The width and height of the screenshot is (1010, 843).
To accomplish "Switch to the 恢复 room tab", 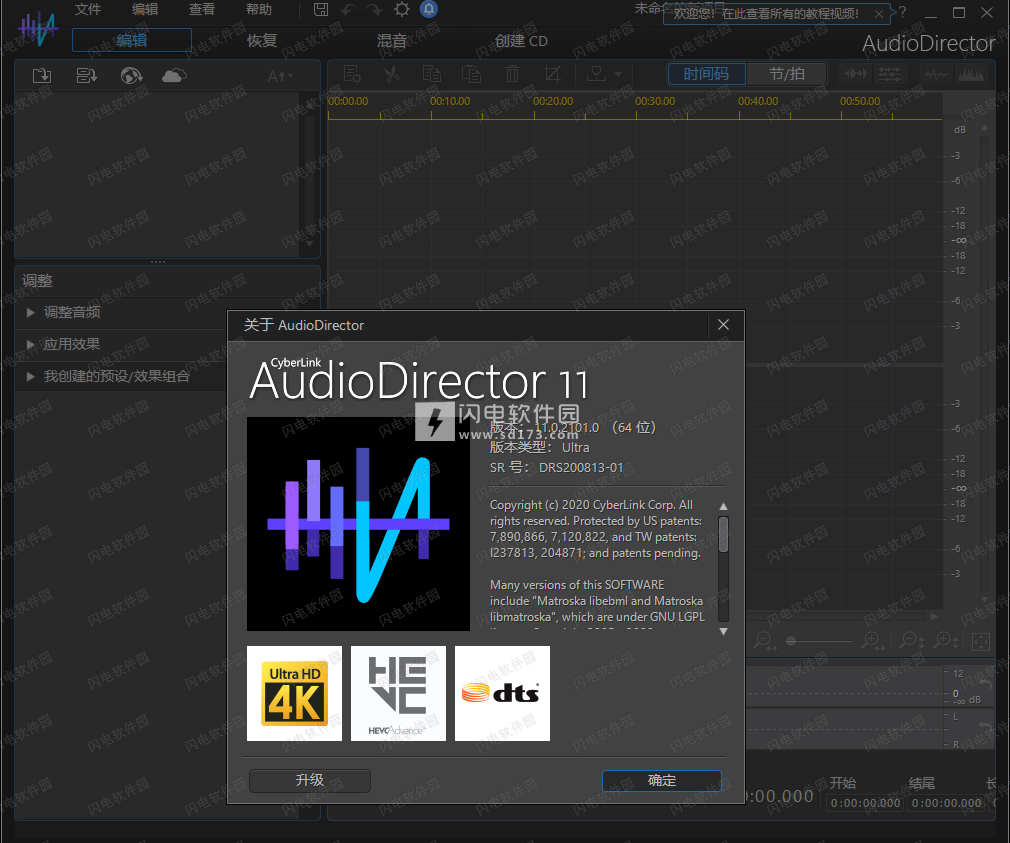I will point(262,41).
